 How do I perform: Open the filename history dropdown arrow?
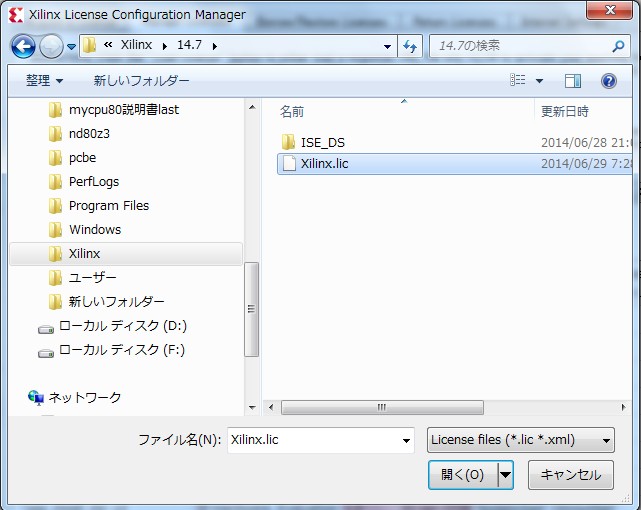pos(406,441)
